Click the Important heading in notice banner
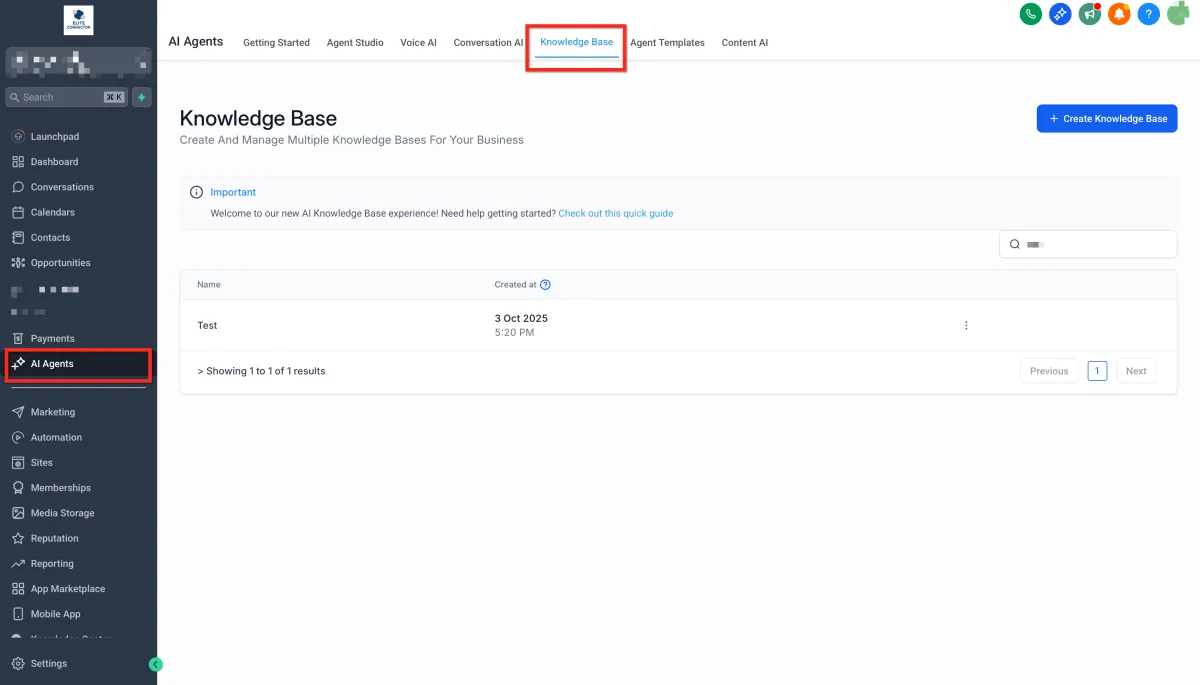The image size is (1200, 685). 233,192
